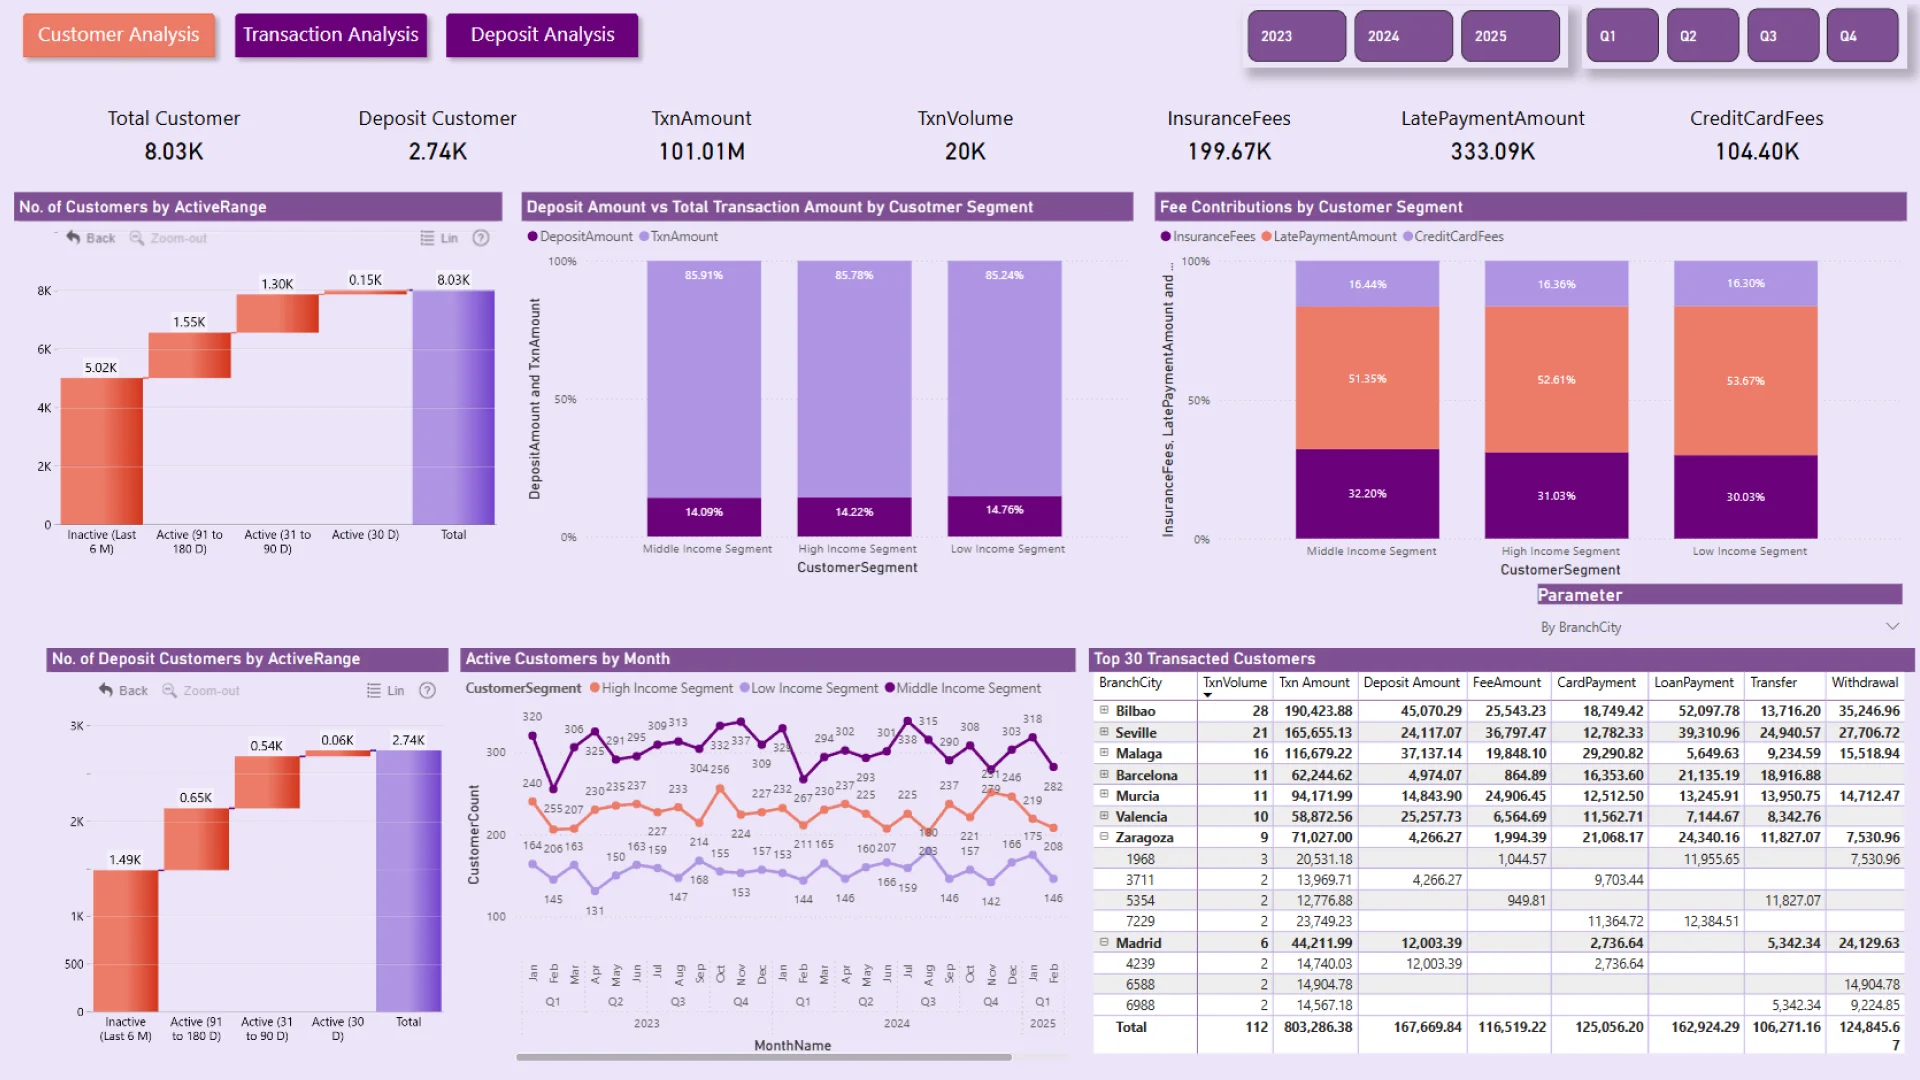Collapse the Zaragoza row
1920x1080 pixels.
tap(1104, 837)
